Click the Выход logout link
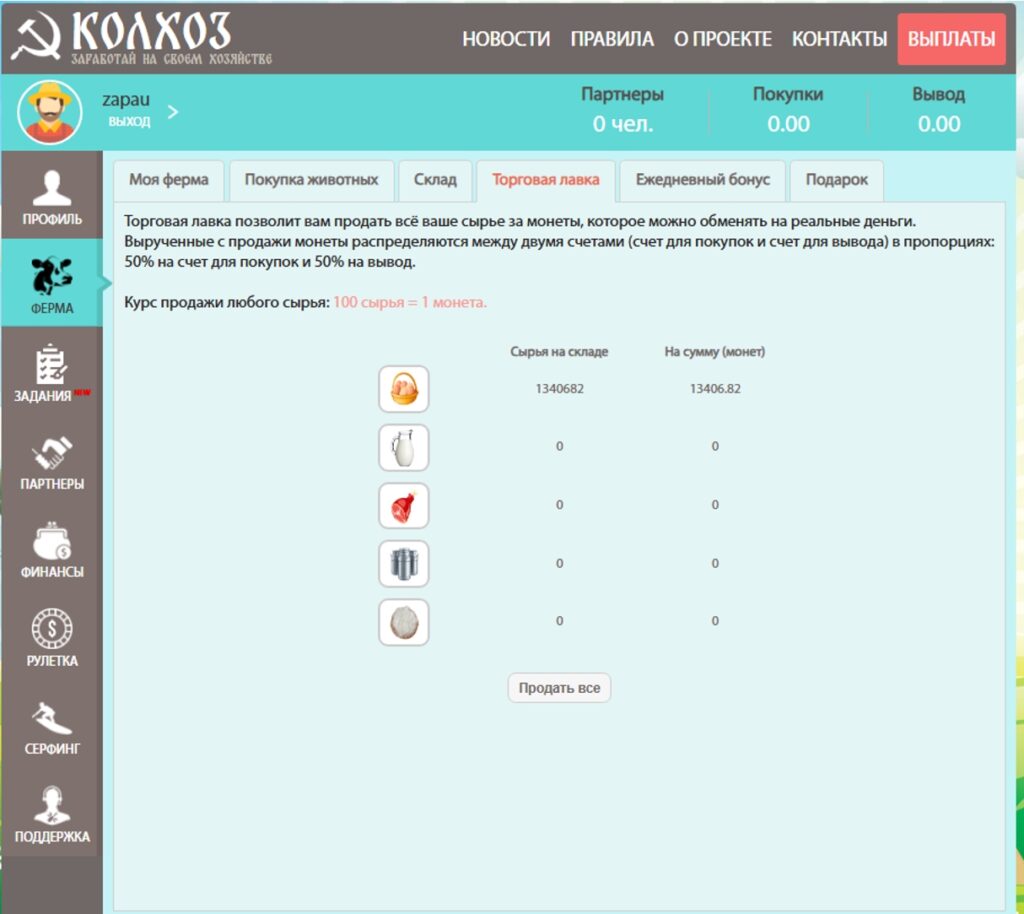 tap(129, 121)
